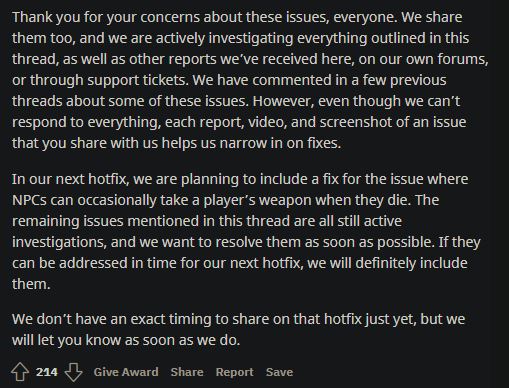Click the word "investigations," starting a line
Screen dimensions: 509x388
[60, 242]
